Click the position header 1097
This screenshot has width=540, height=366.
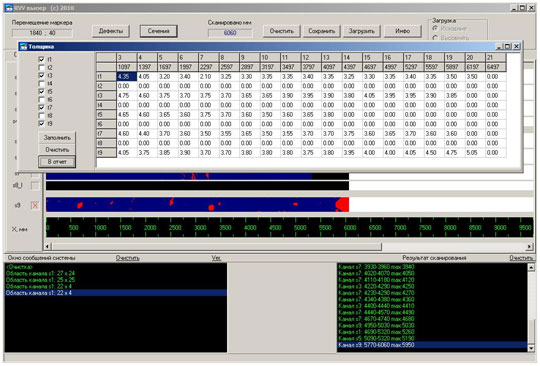click(x=127, y=67)
